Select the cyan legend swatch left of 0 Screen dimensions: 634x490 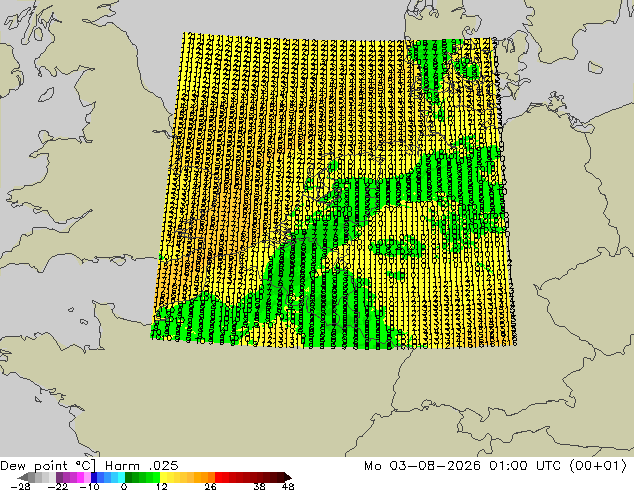click(121, 477)
